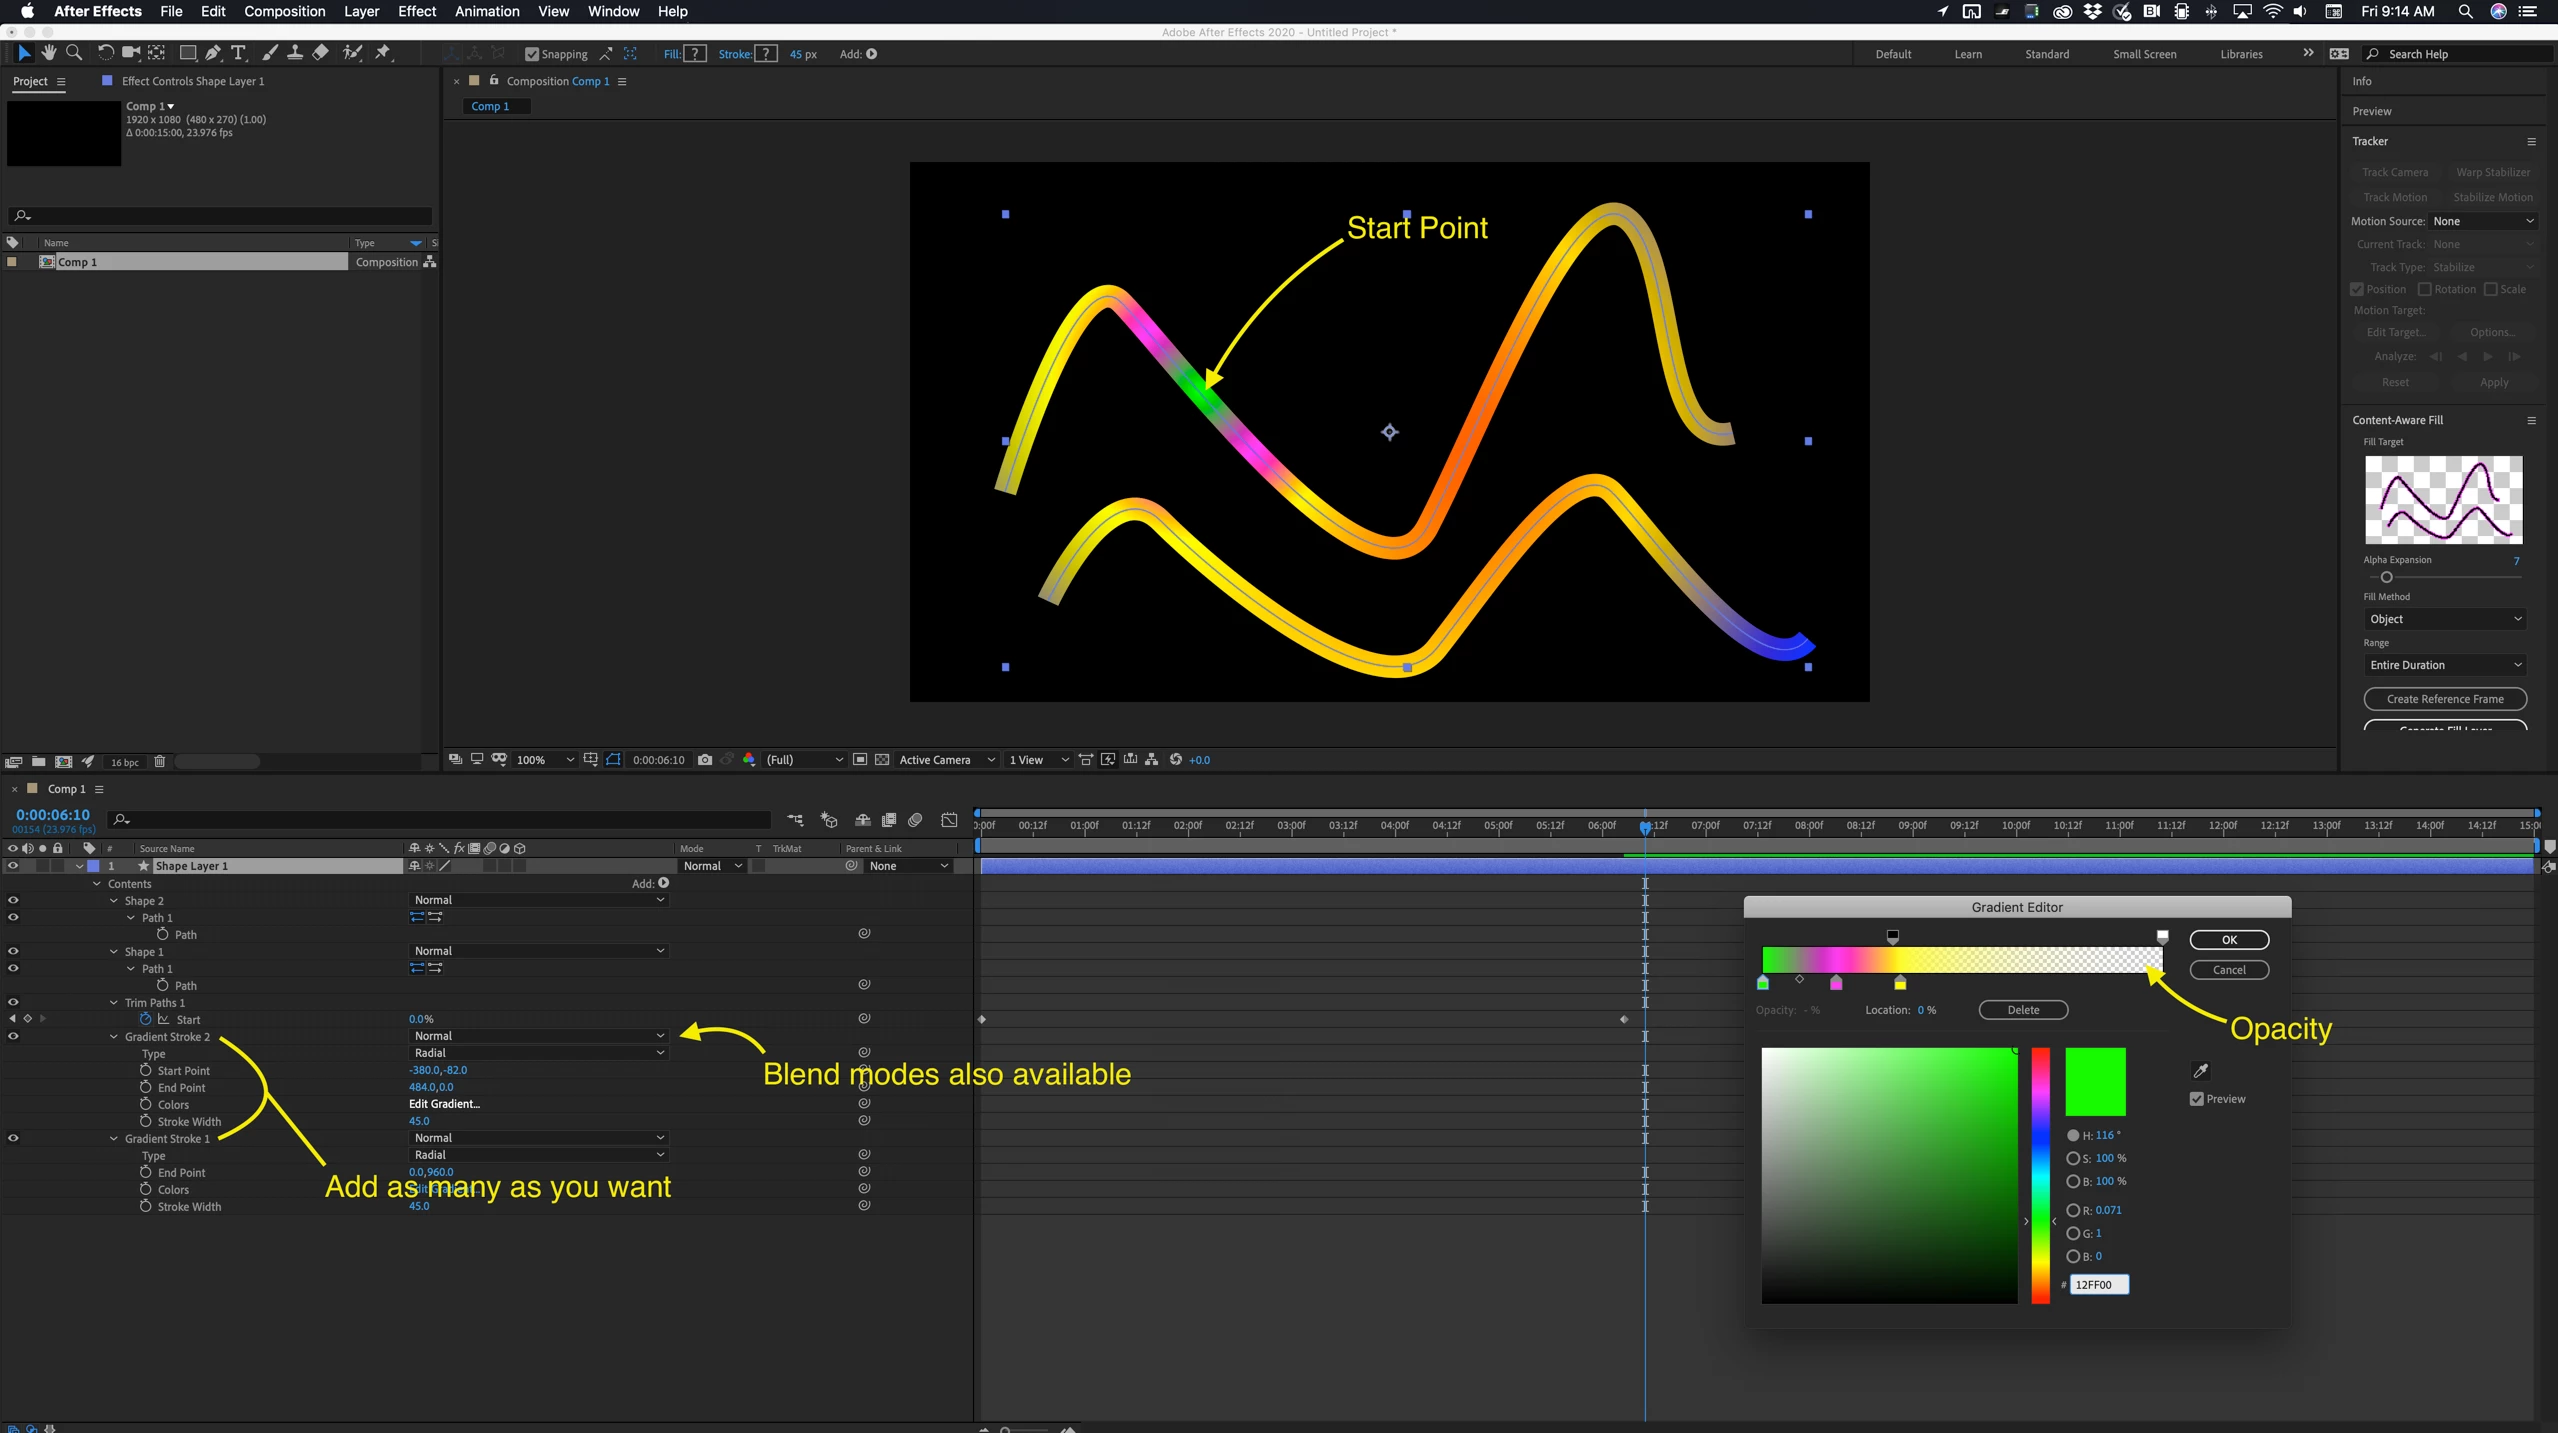Select the Type tool
The width and height of the screenshot is (2558, 1433).
click(238, 53)
